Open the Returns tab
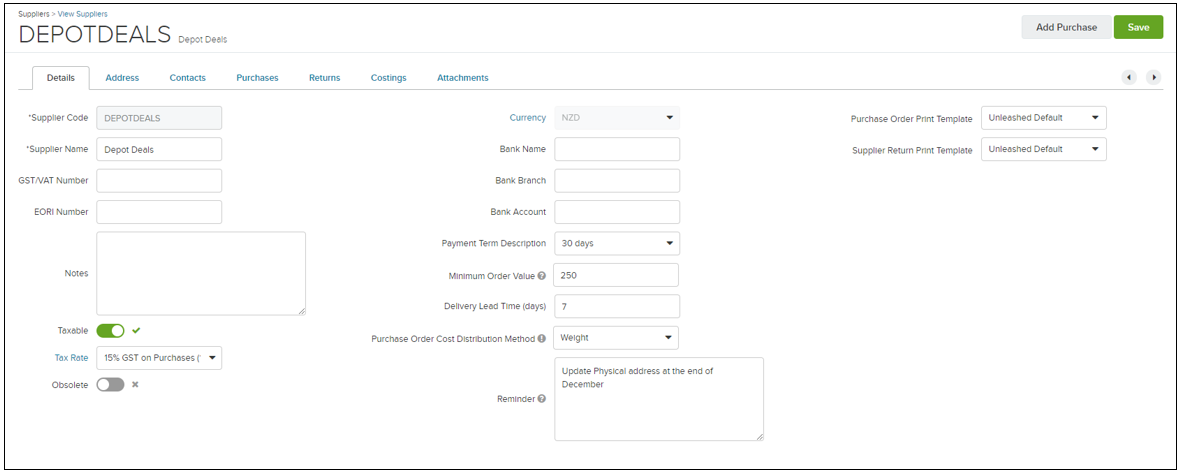This screenshot has height=471, width=1179. 324,77
